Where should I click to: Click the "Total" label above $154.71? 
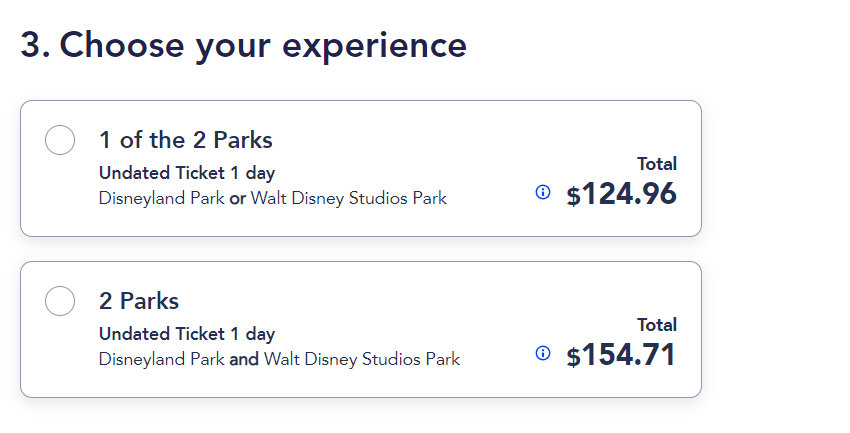(x=657, y=325)
